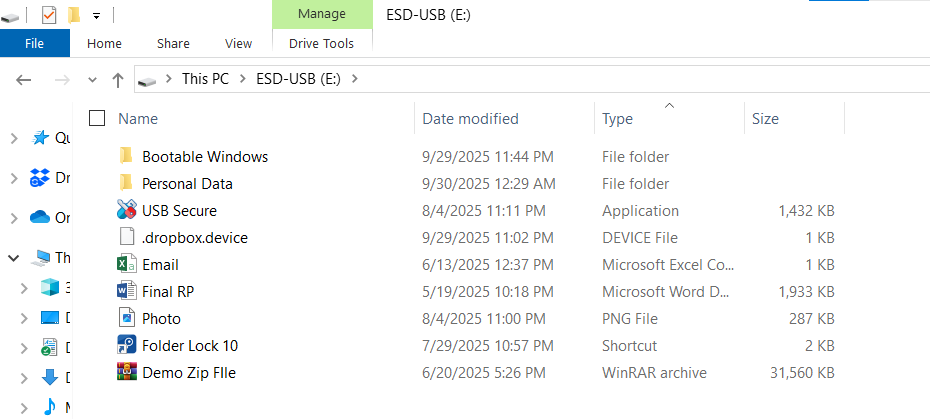Expand the Dropbox tree node

(15, 178)
